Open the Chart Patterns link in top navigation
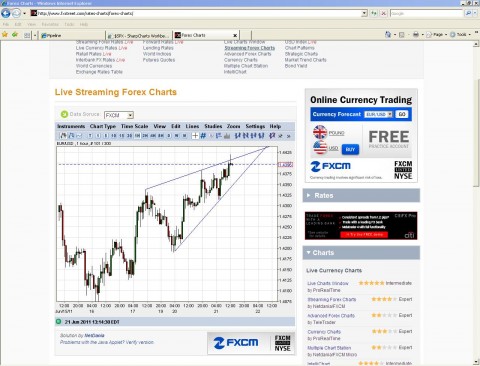The width and height of the screenshot is (480, 366). pyautogui.click(x=300, y=48)
